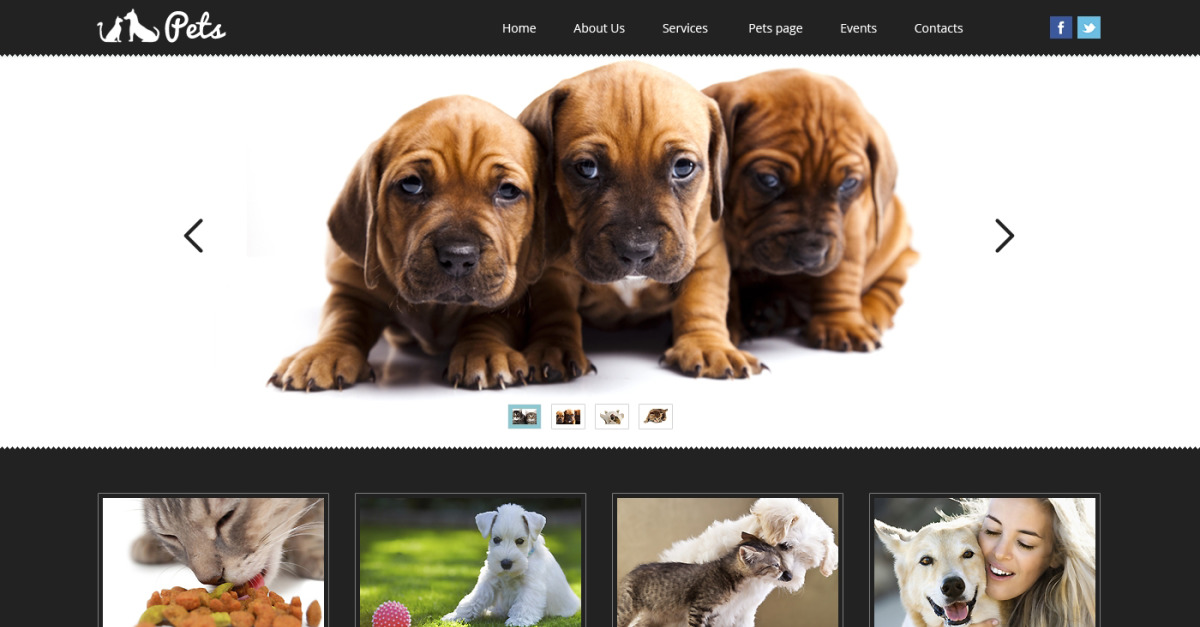Screen dimensions: 1200x627
Task: Select the lying tabby kitten slide thumbnail
Action: coord(656,416)
